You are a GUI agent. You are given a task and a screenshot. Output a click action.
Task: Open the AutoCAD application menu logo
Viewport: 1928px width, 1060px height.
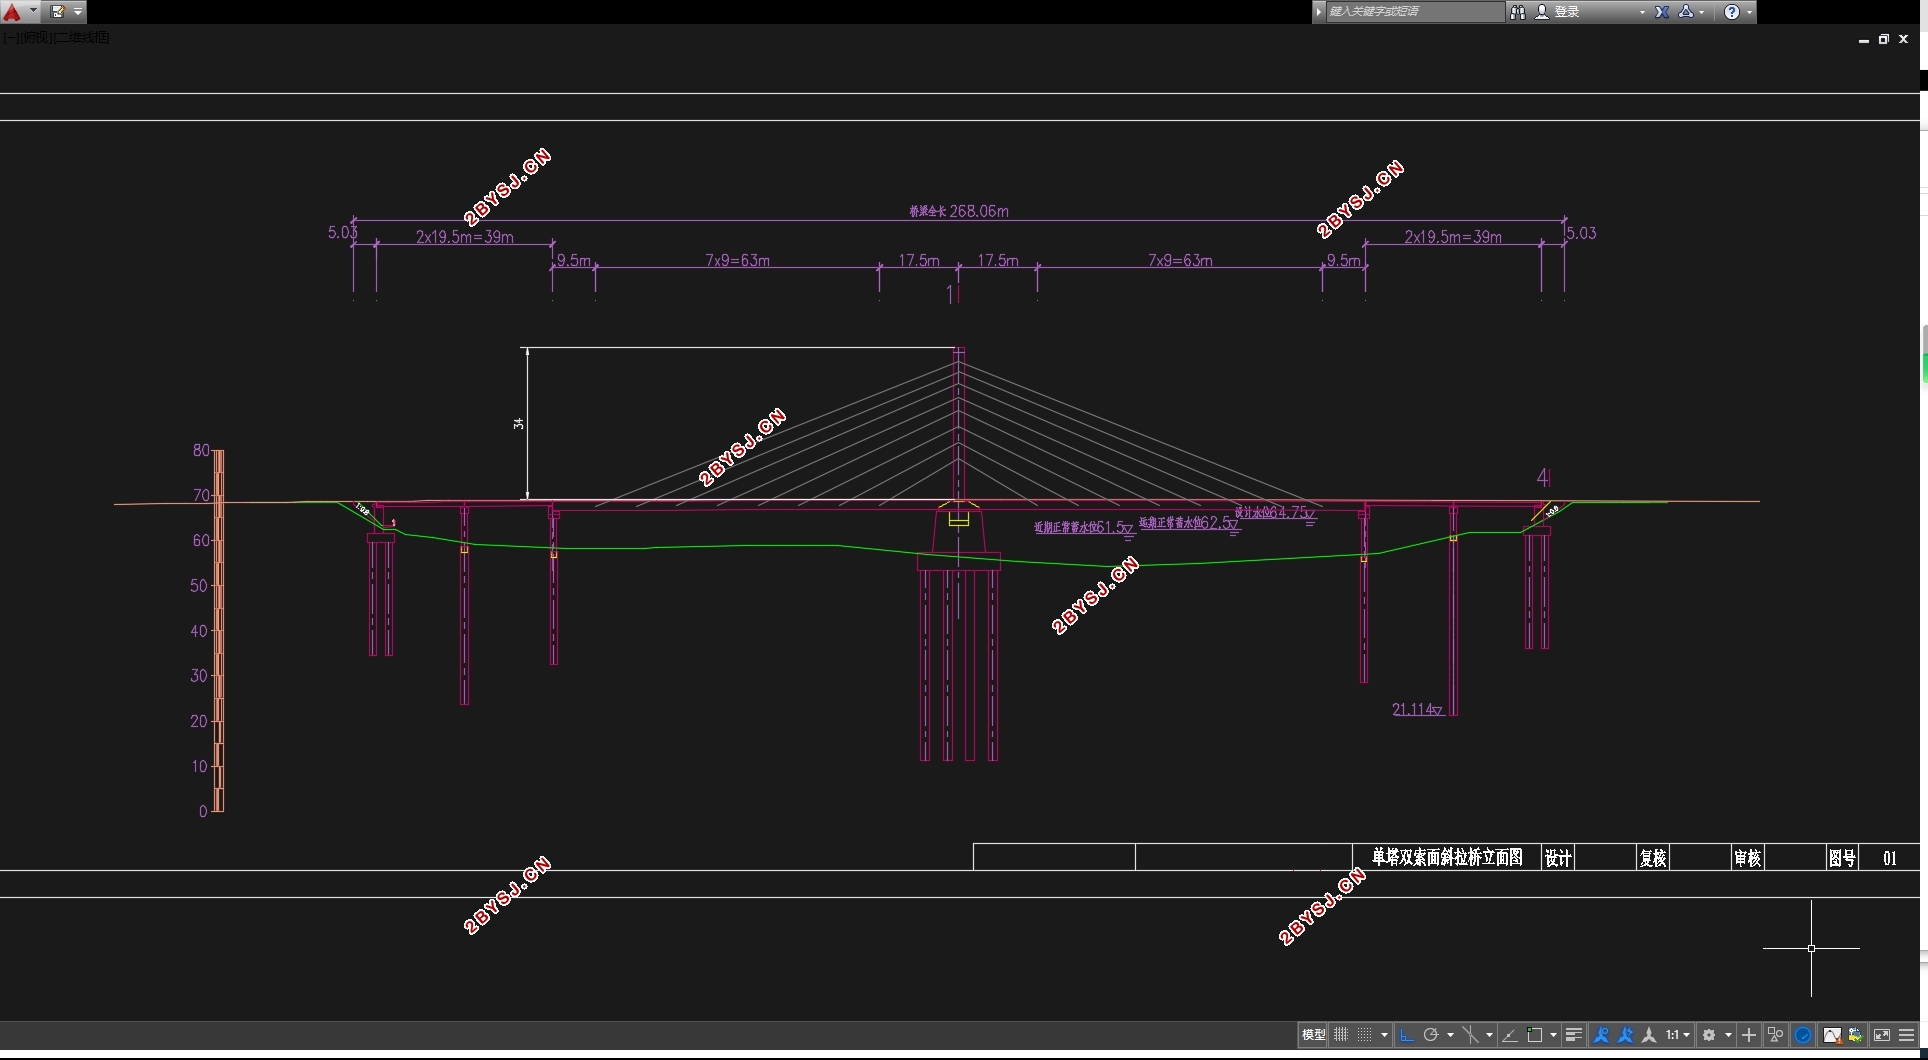coord(12,12)
